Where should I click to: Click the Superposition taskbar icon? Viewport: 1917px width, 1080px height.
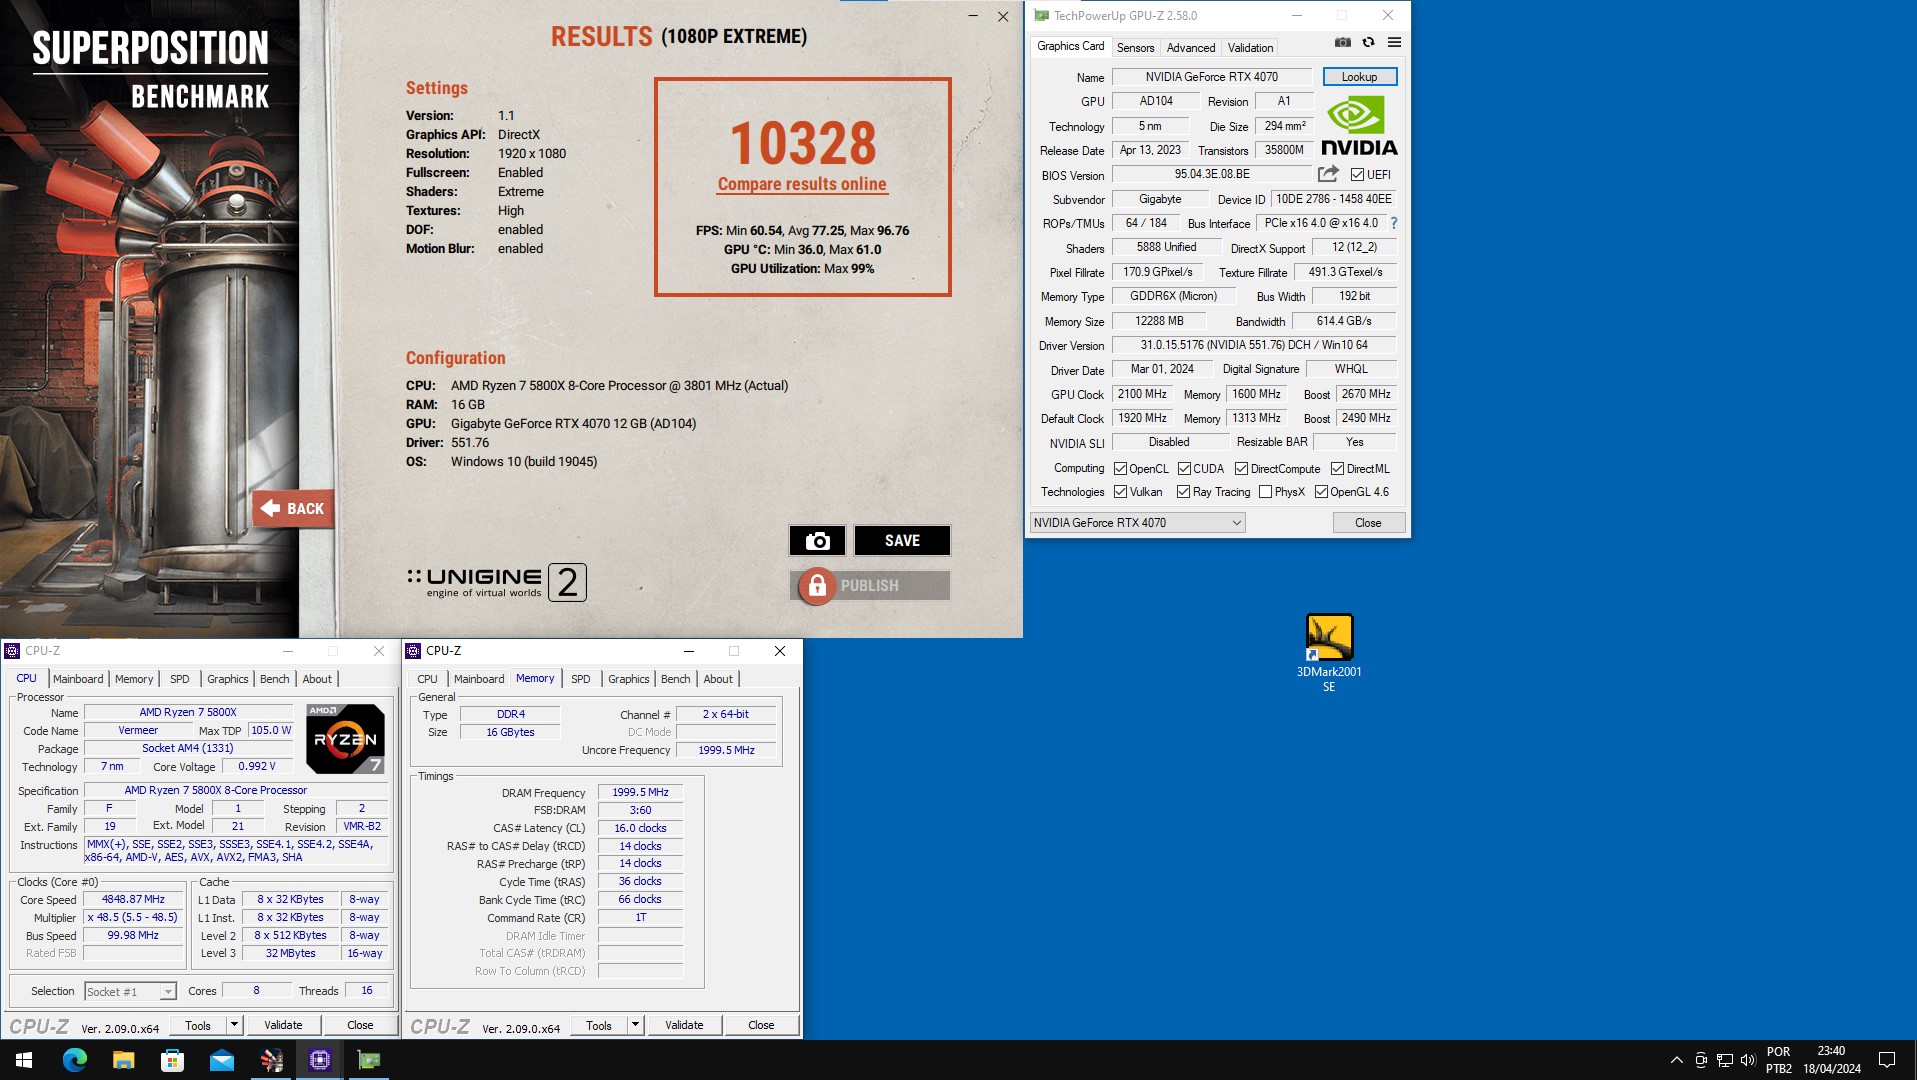coord(271,1060)
